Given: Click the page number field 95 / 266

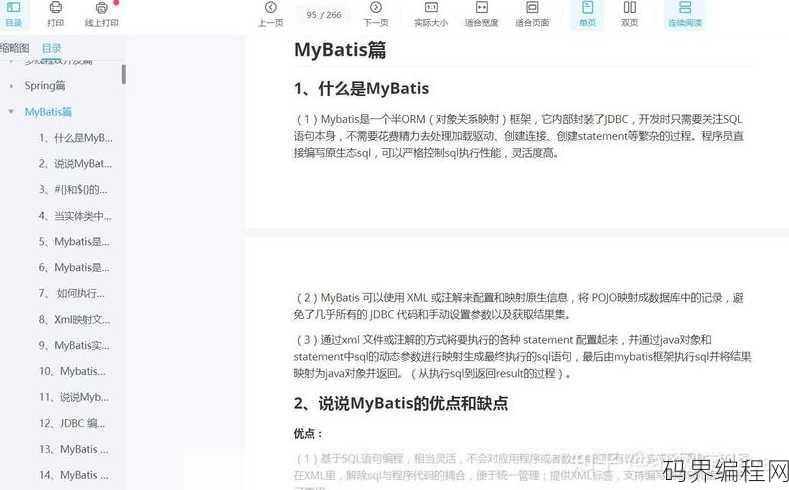Looking at the screenshot, I should pyautogui.click(x=324, y=15).
